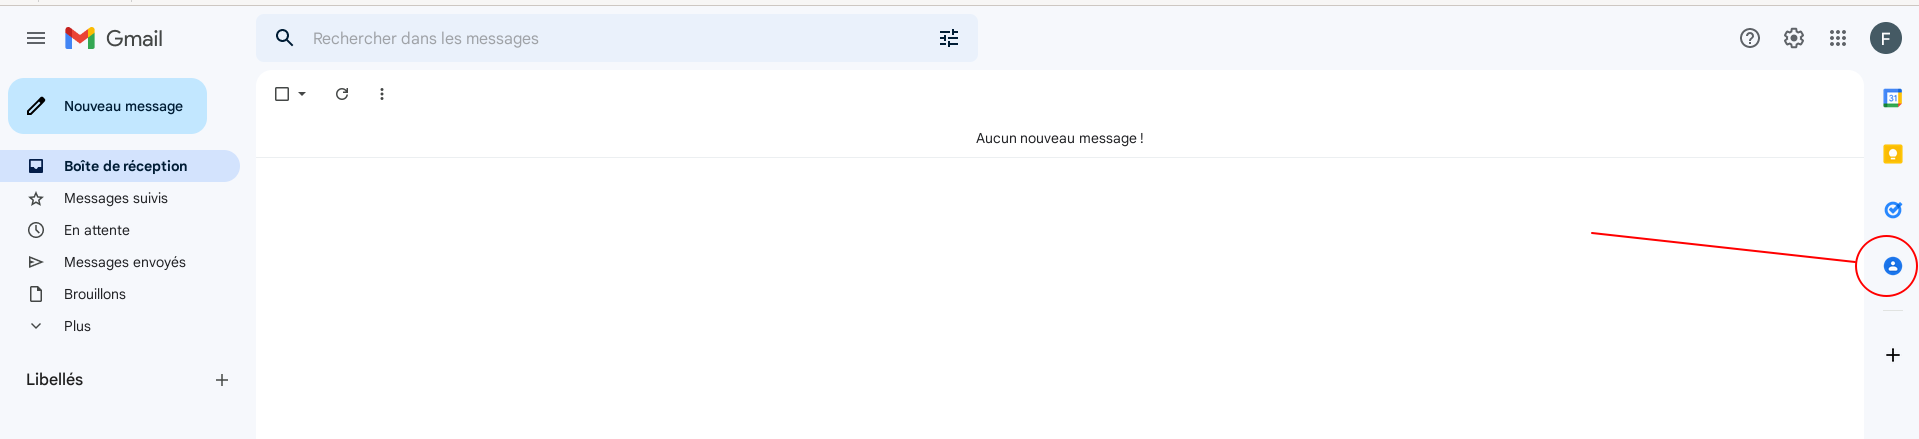Open the Help question mark icon
1919x439 pixels.
(x=1750, y=38)
